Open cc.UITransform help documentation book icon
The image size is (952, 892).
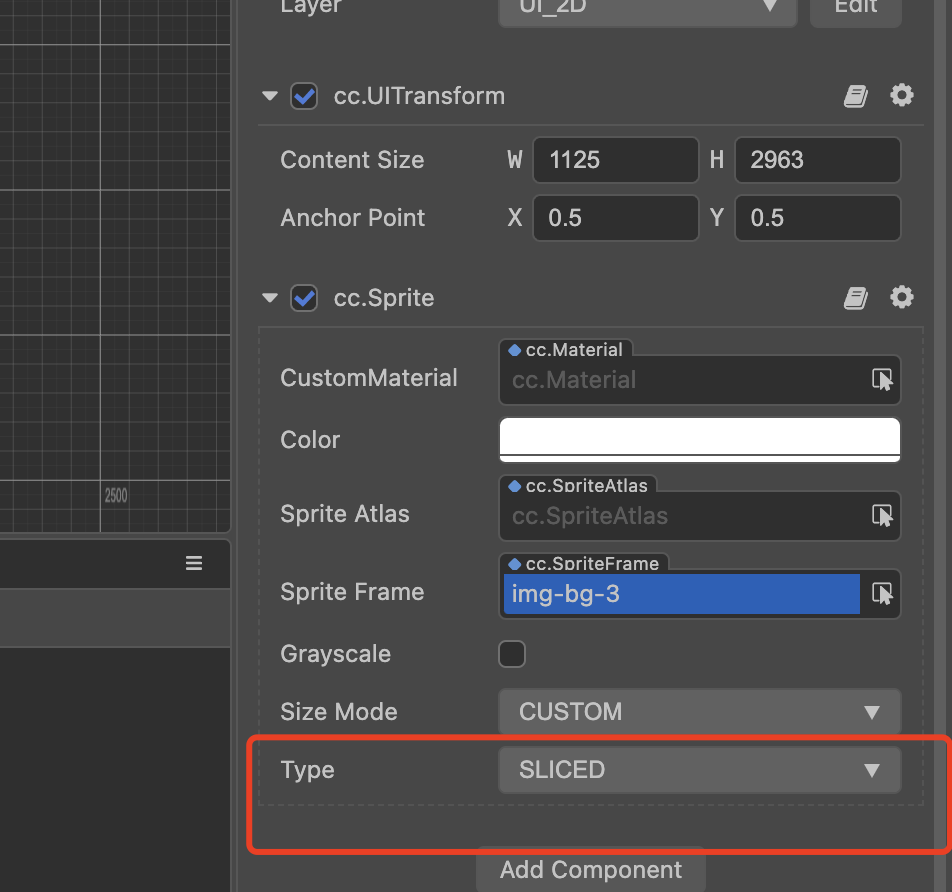[x=855, y=96]
